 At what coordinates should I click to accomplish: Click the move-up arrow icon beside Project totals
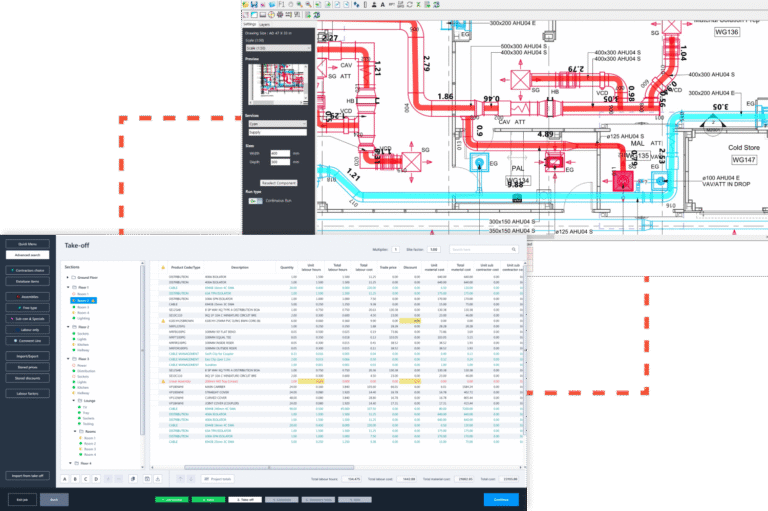tap(180, 479)
